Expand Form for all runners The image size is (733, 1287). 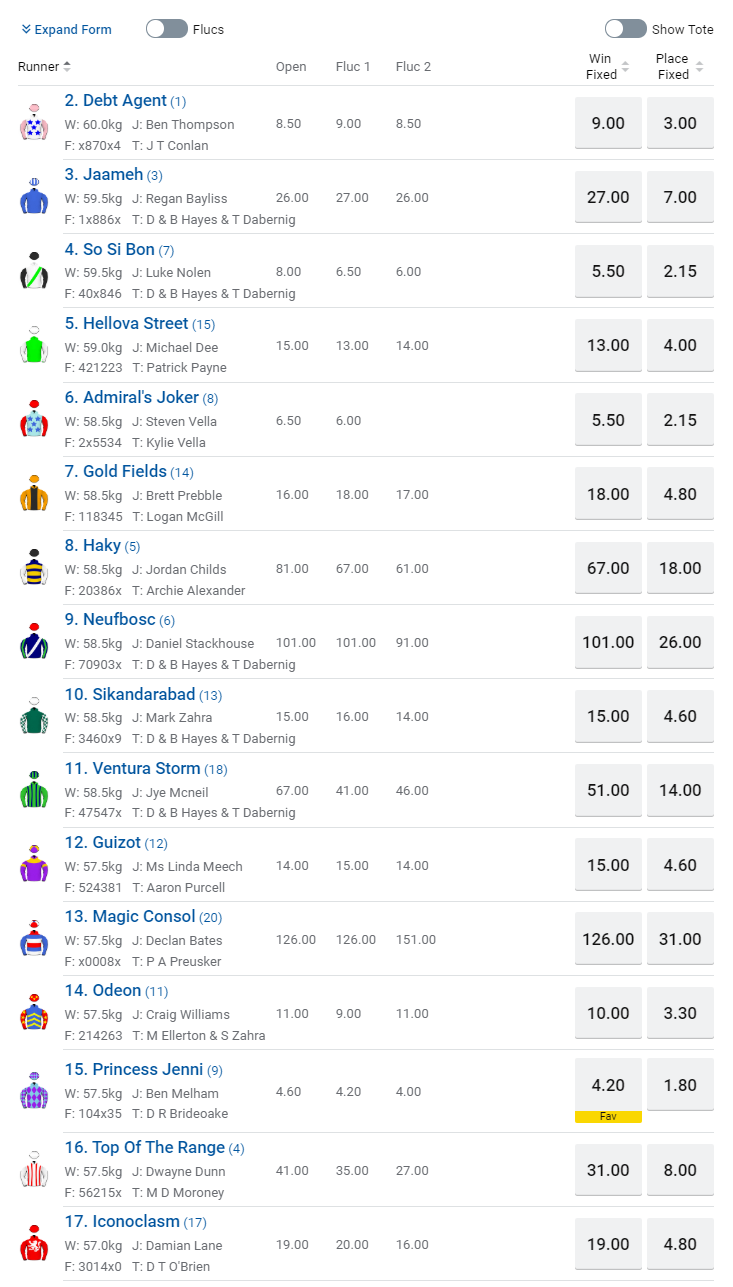pyautogui.click(x=66, y=30)
